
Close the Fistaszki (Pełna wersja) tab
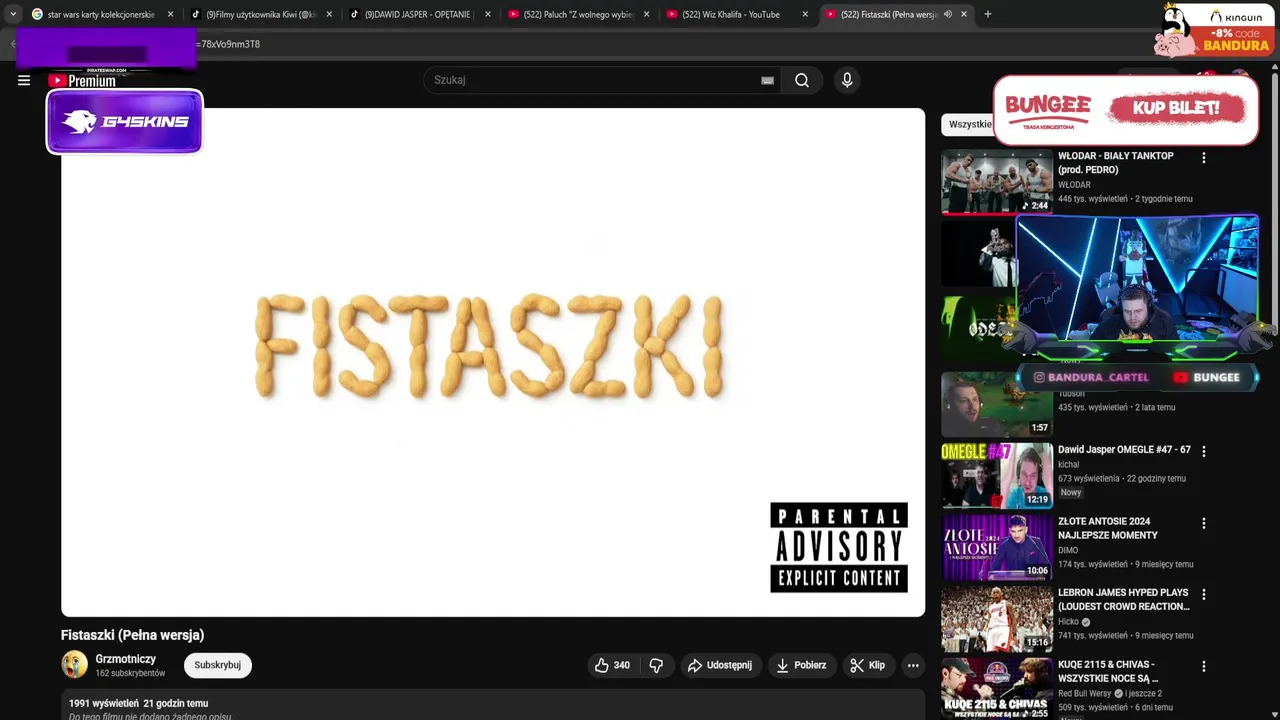(964, 14)
